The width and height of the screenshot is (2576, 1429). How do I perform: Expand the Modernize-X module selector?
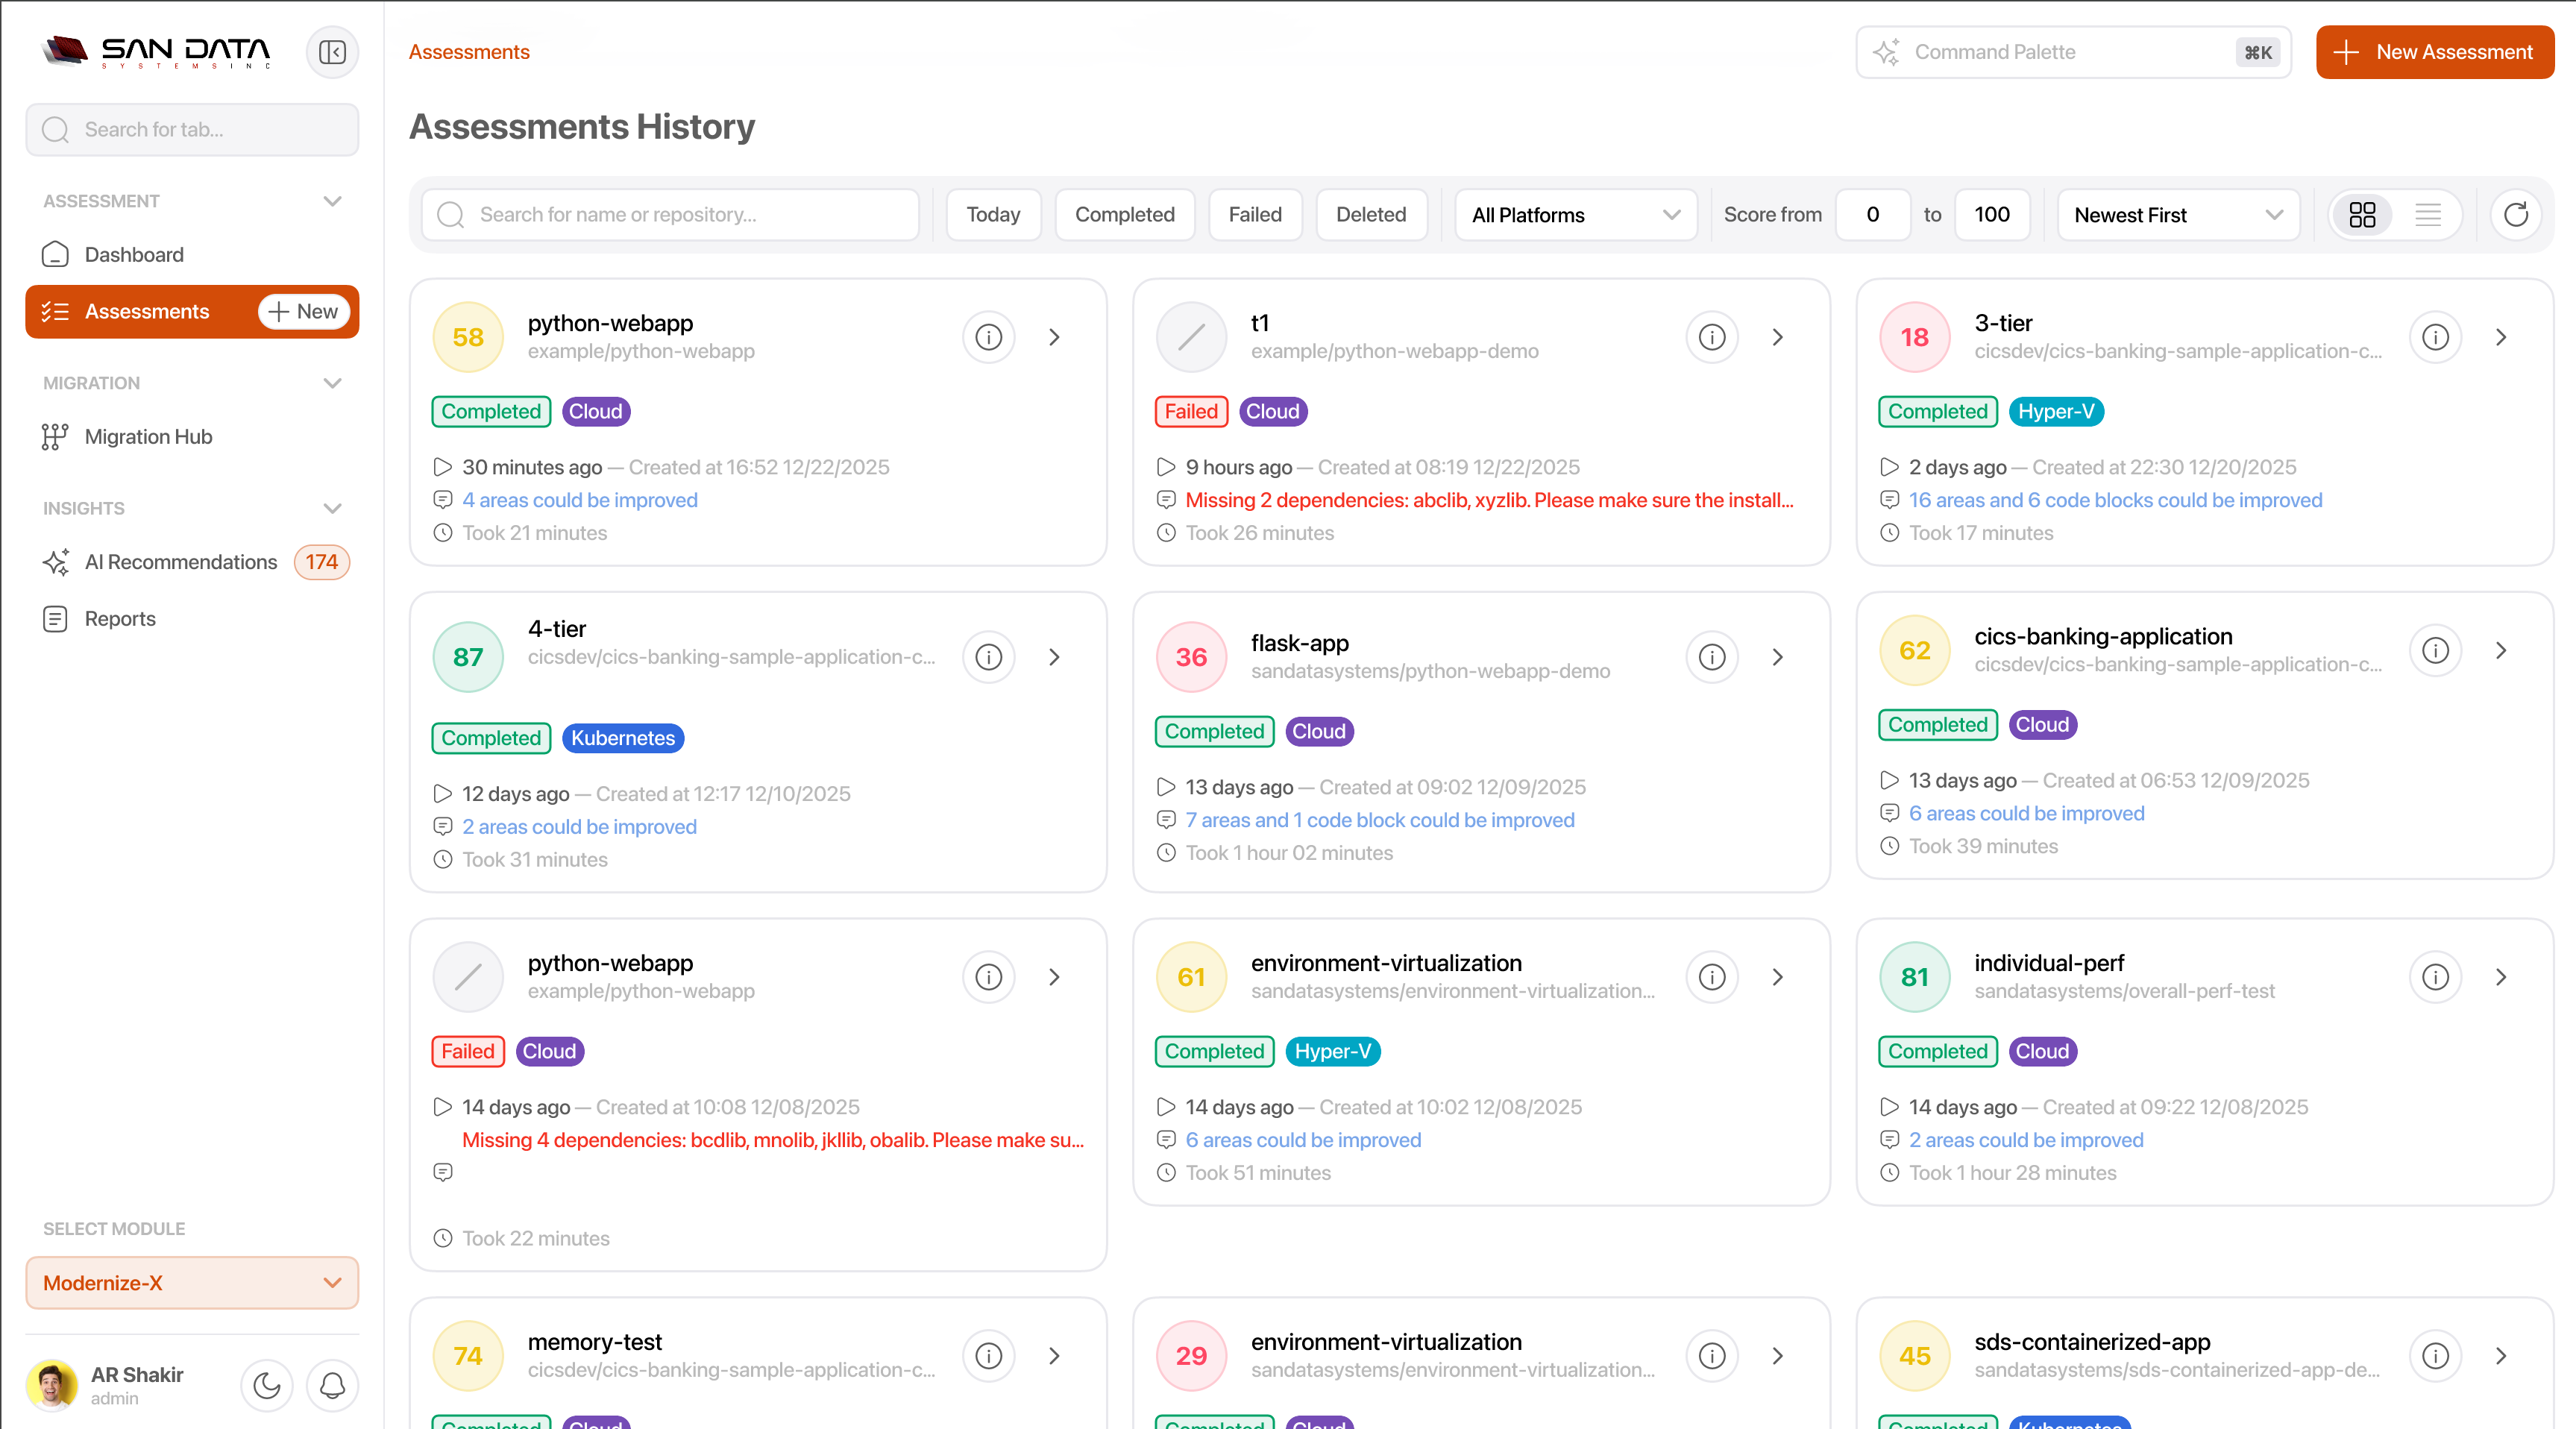(191, 1282)
